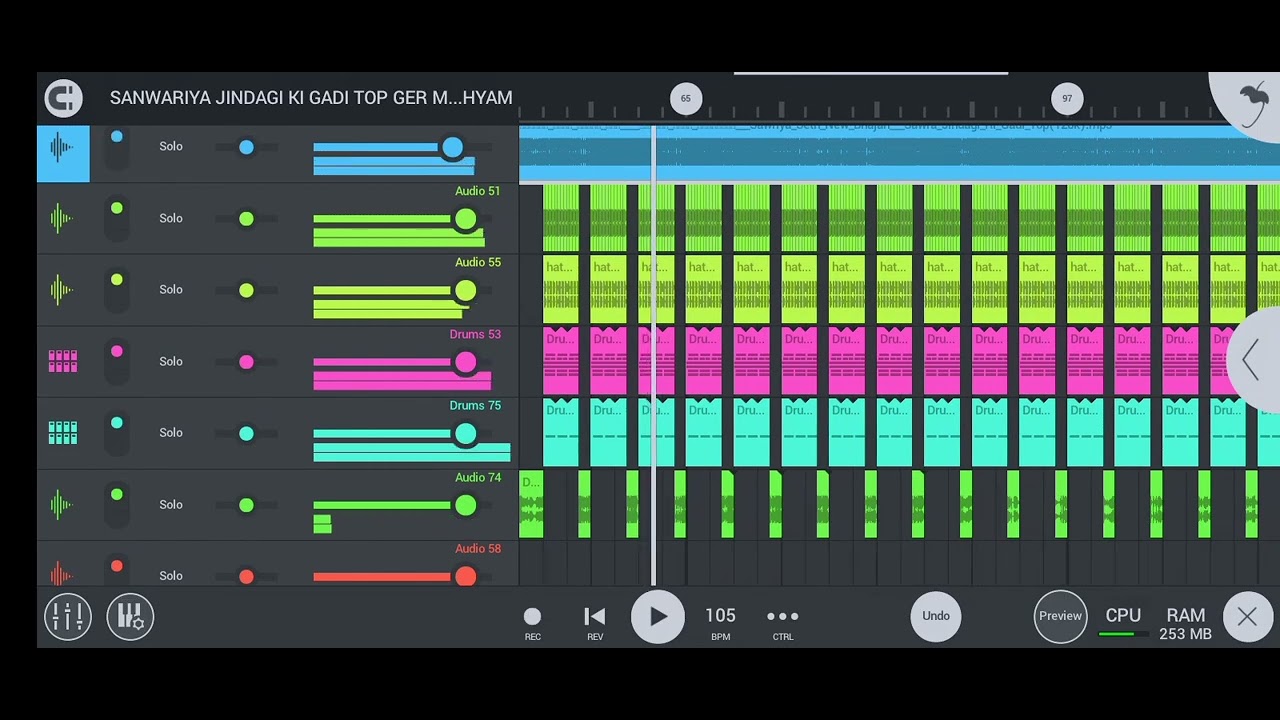Set Drums 75 volume slider

[x=465, y=434]
